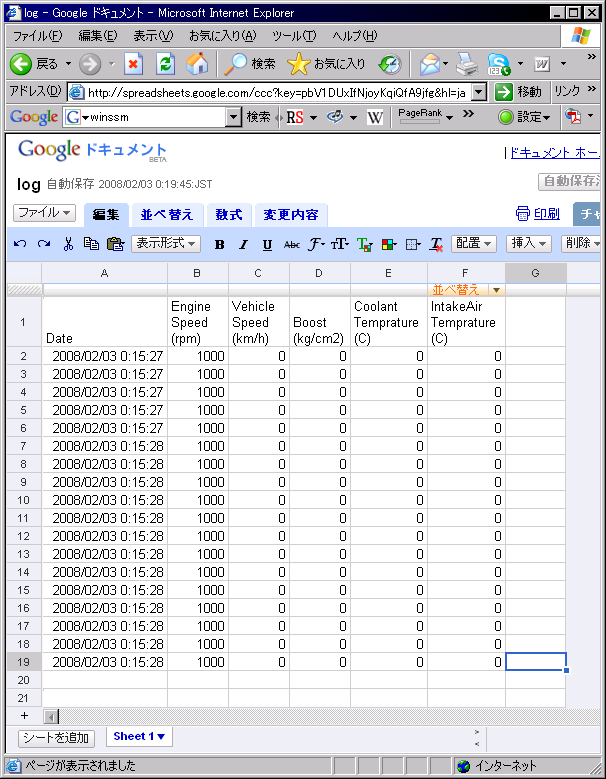Screen dimensions: 606x779
Task: Open the お気に入り(A) menu
Action: point(222,36)
